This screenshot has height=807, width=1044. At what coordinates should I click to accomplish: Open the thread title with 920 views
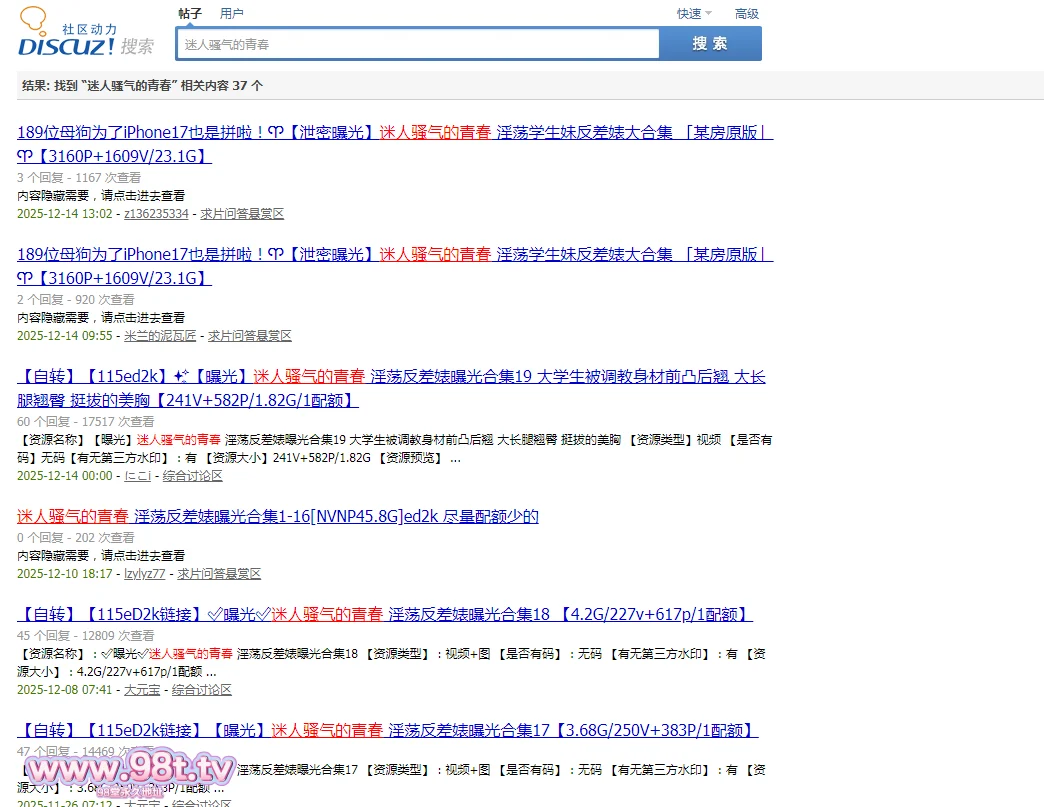[394, 255]
